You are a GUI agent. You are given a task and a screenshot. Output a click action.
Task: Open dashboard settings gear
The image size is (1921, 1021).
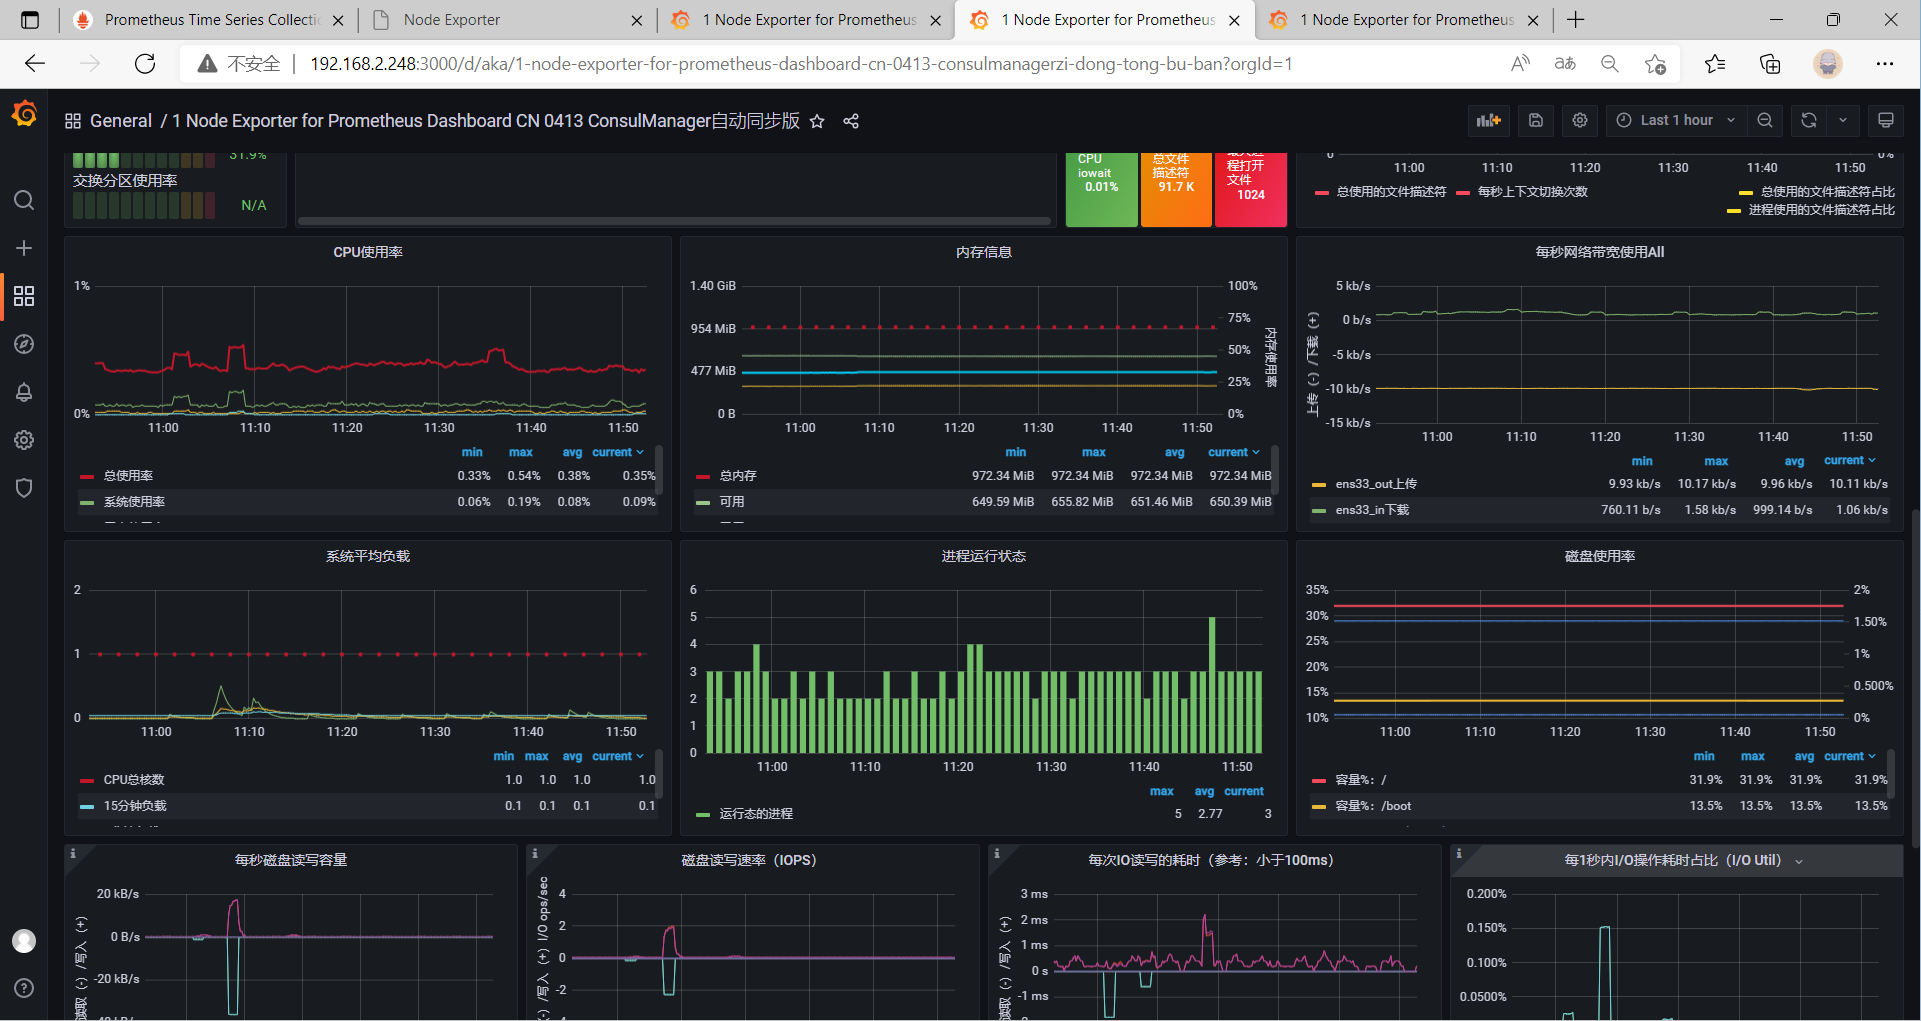[x=1580, y=120]
